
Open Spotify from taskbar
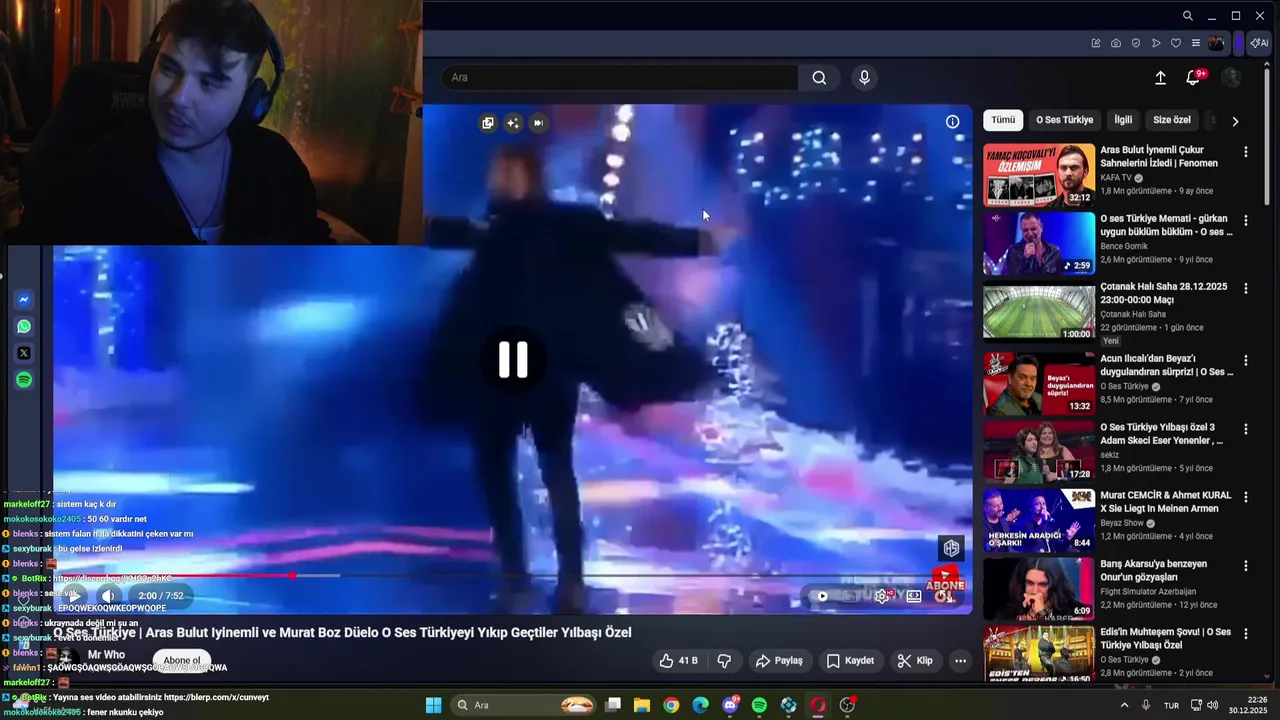click(x=759, y=705)
